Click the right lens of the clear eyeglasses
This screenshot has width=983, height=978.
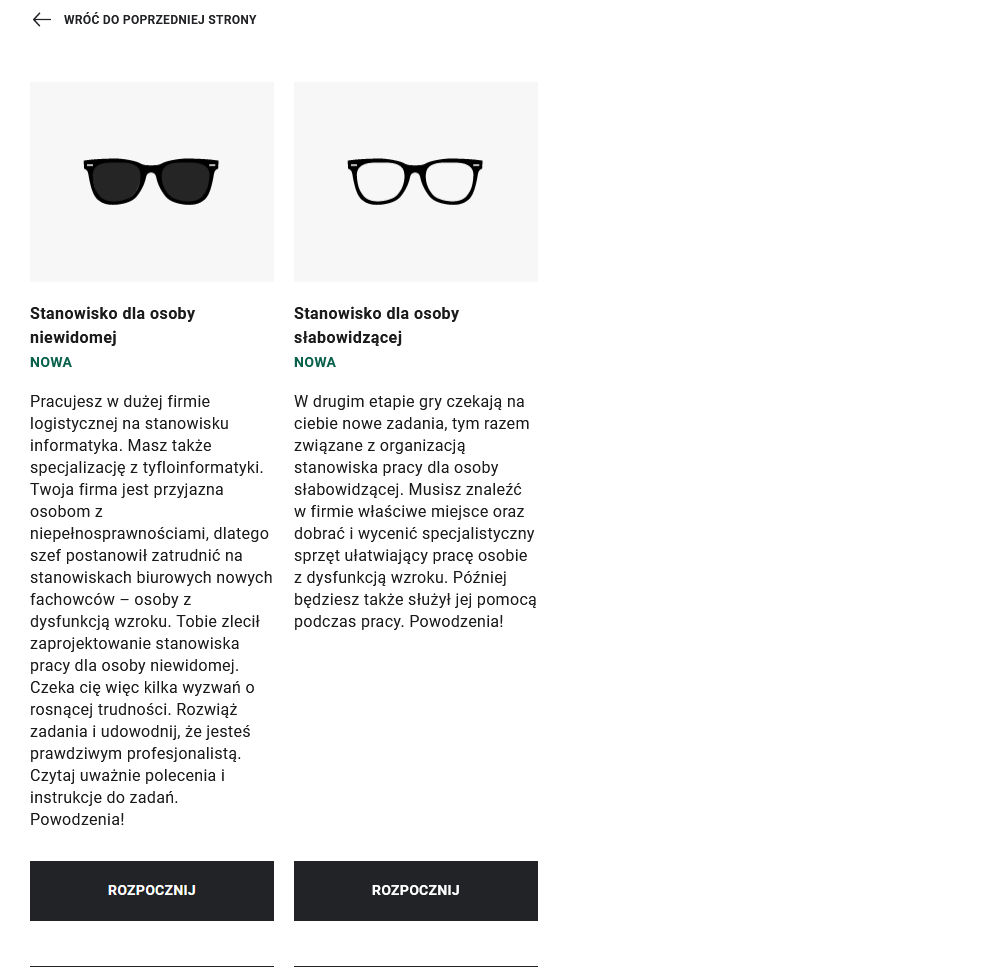click(x=449, y=183)
